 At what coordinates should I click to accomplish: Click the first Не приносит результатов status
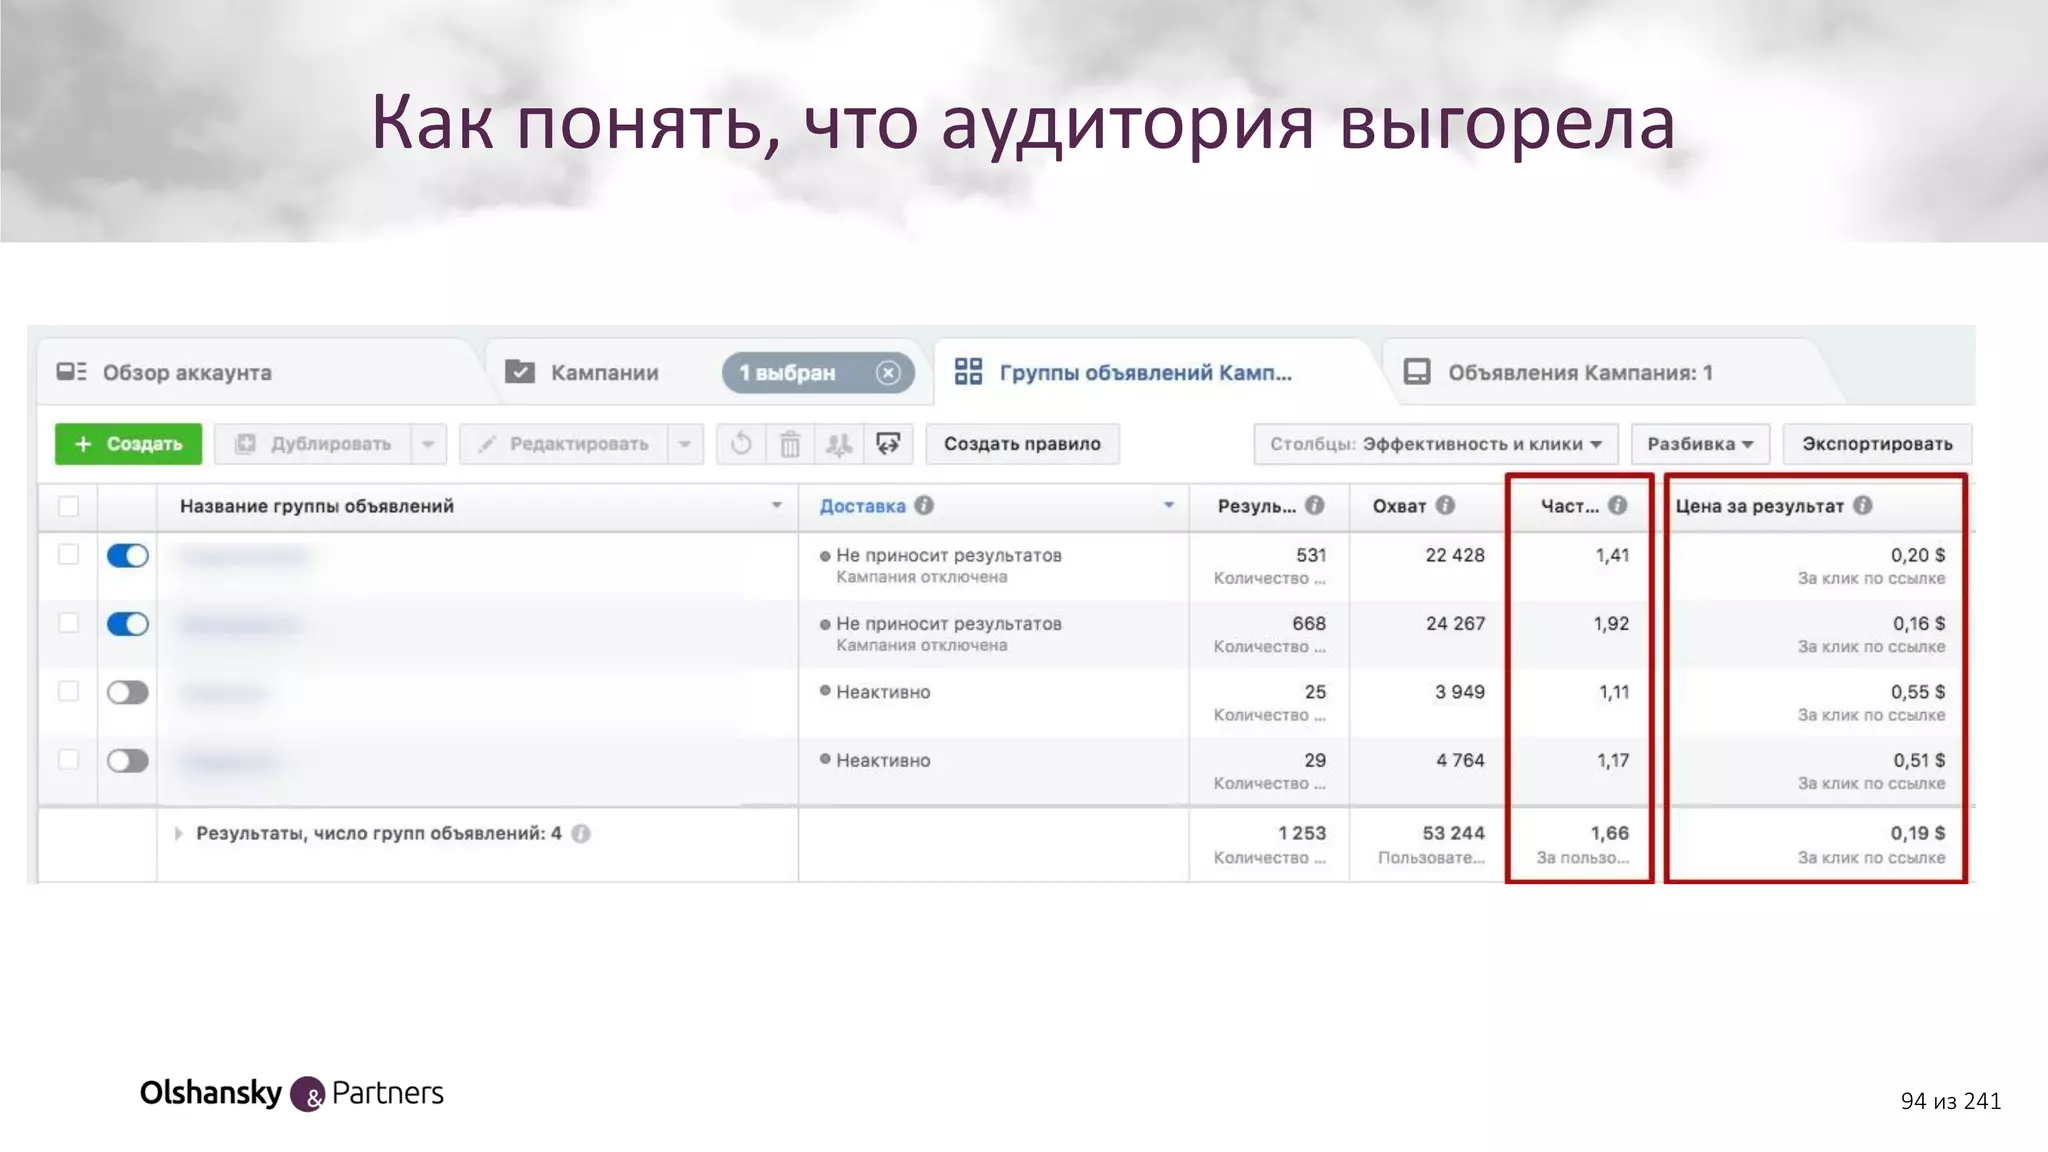(948, 555)
